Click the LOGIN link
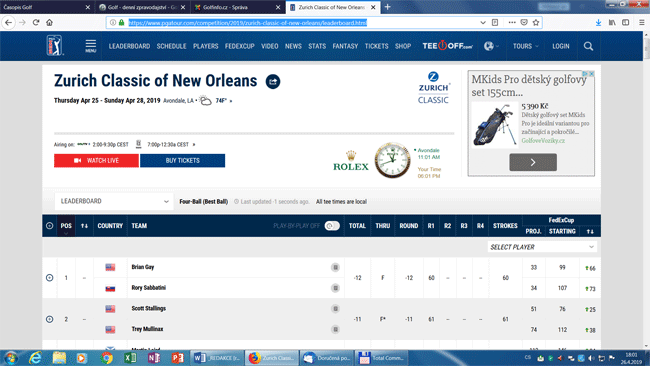This screenshot has height=366, width=650. [x=560, y=46]
